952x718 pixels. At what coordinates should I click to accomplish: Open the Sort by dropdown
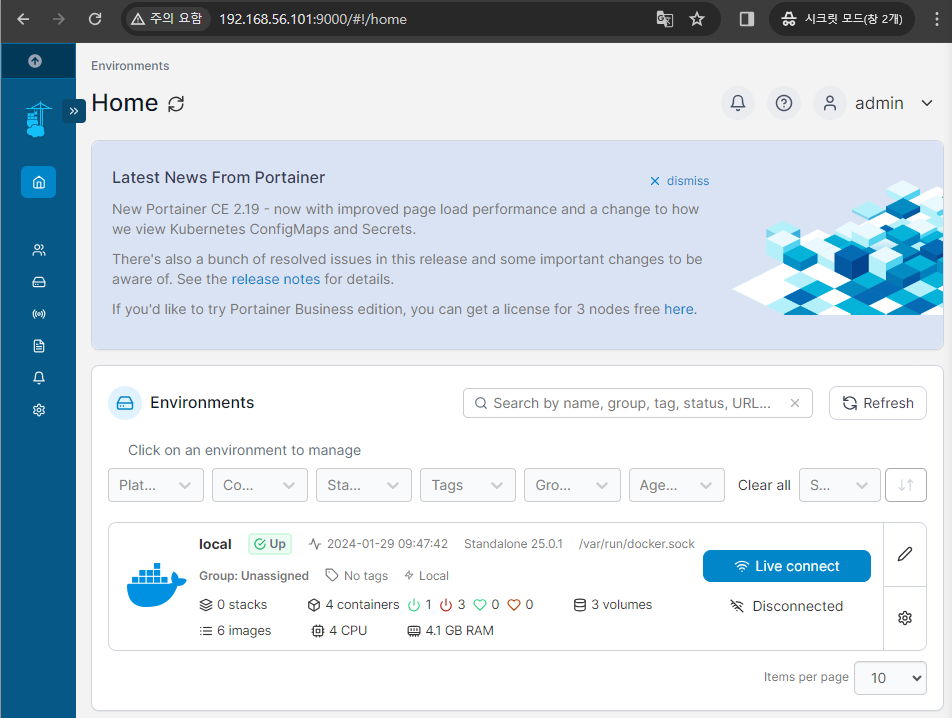point(840,485)
